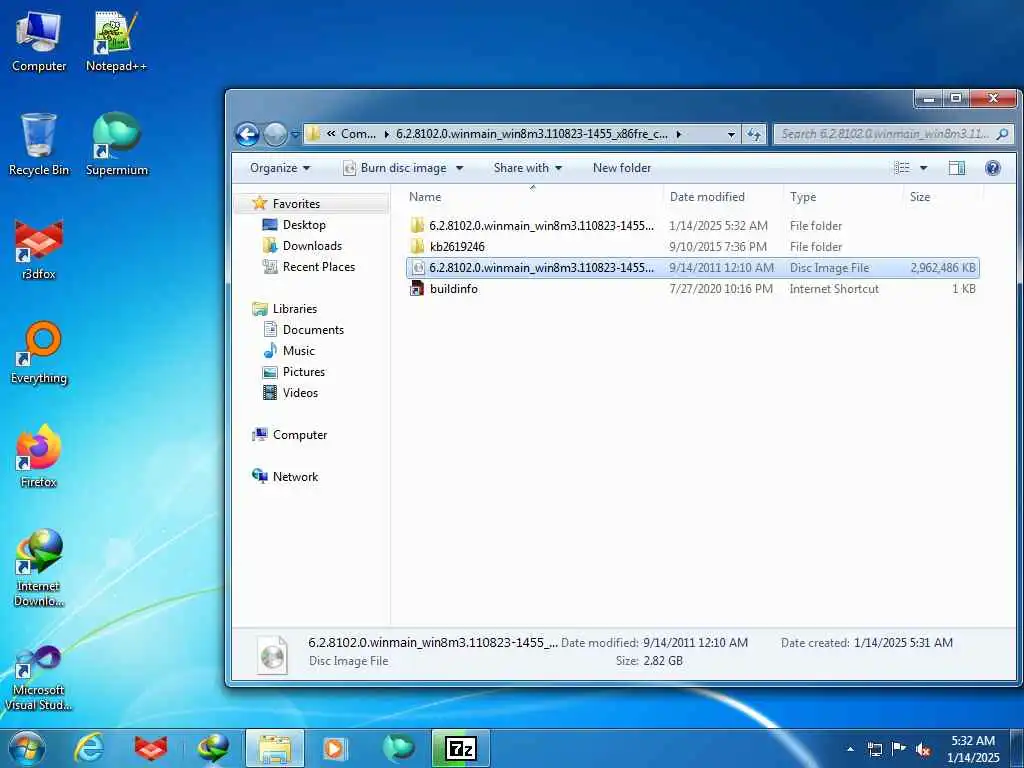Open Supermium from the taskbar
1024x768 pixels.
[398, 748]
